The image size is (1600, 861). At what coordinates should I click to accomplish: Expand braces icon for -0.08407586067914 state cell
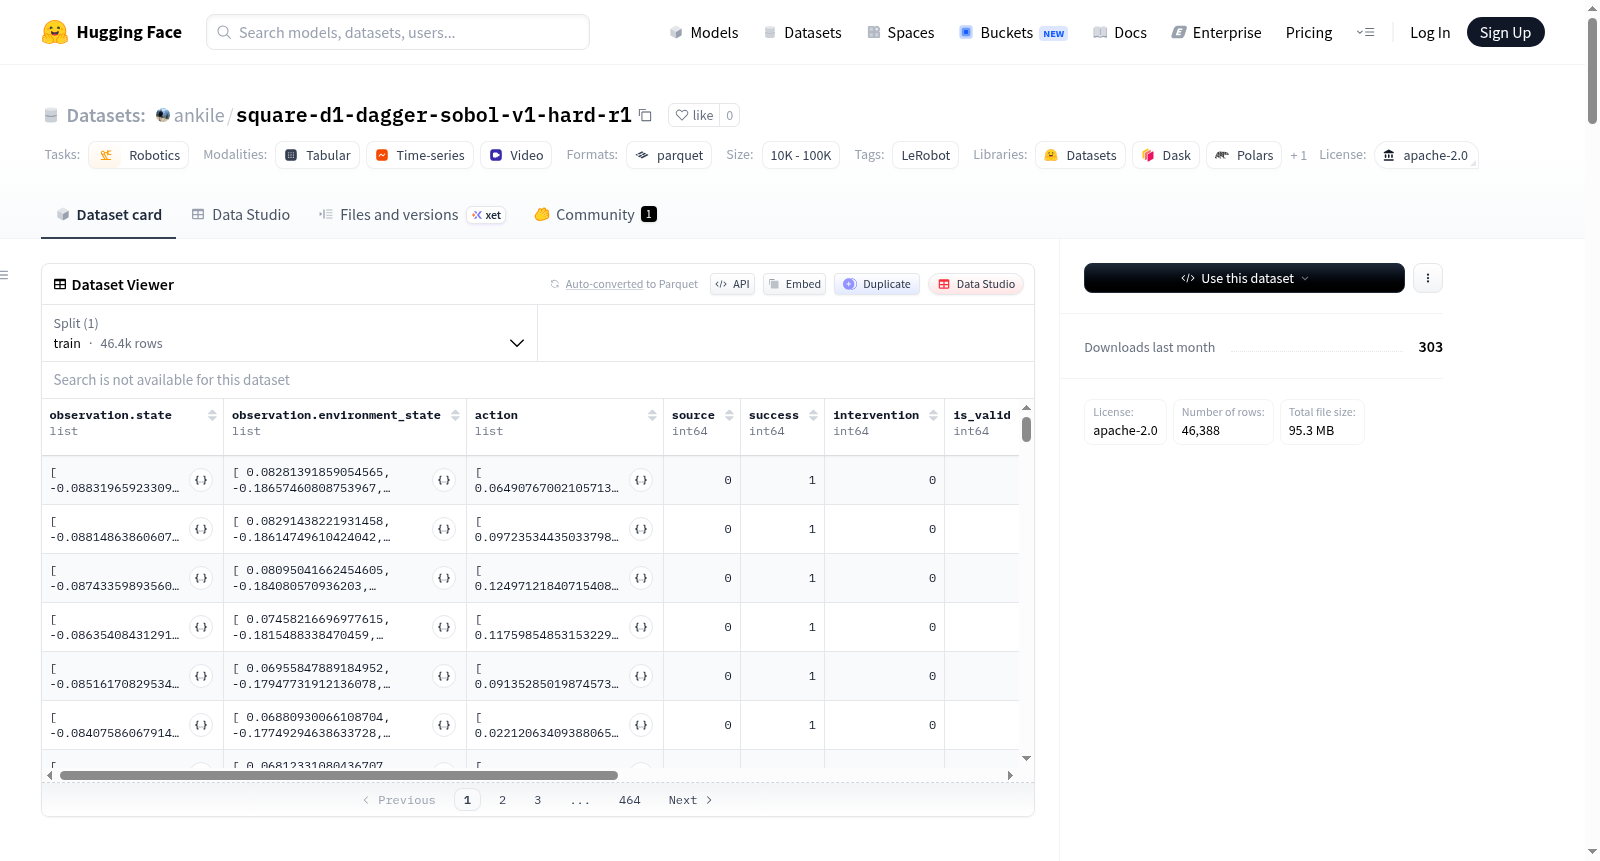(201, 725)
